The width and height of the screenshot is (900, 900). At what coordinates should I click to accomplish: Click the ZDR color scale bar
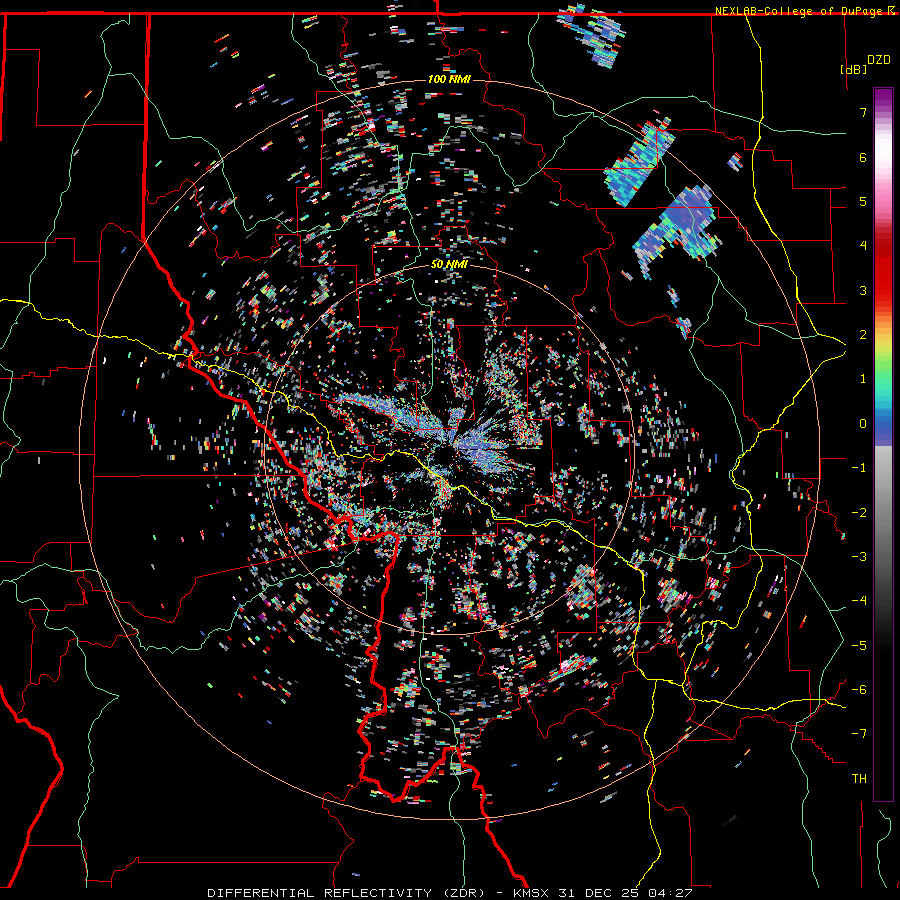883,444
